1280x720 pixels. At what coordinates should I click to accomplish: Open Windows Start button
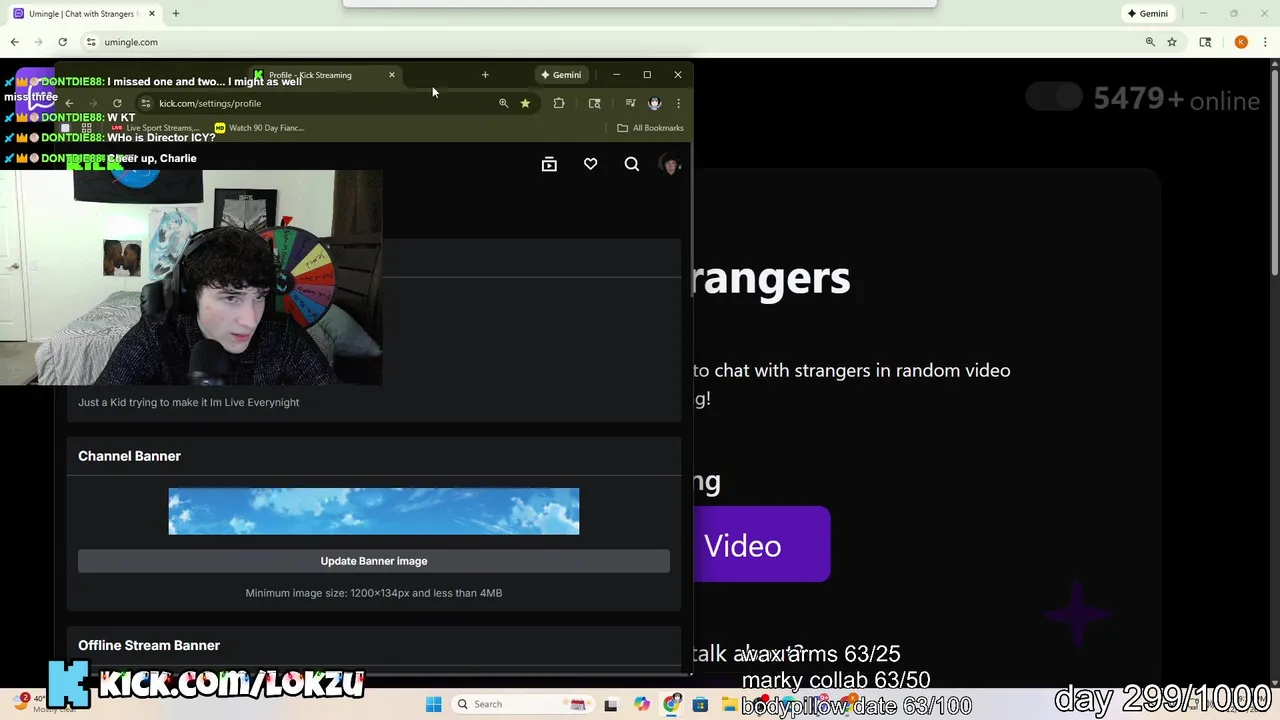point(433,704)
